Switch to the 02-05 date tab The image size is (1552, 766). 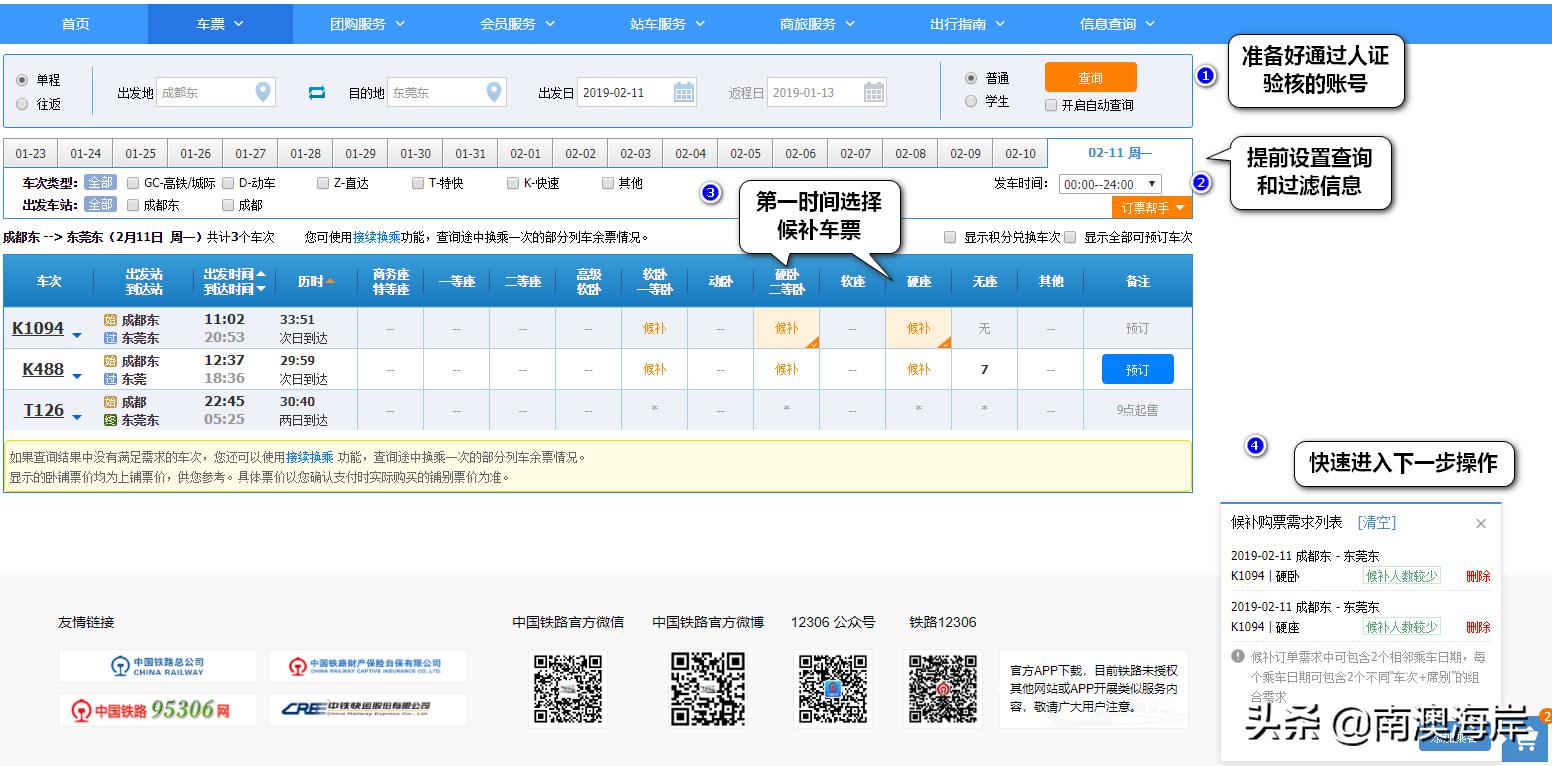745,153
